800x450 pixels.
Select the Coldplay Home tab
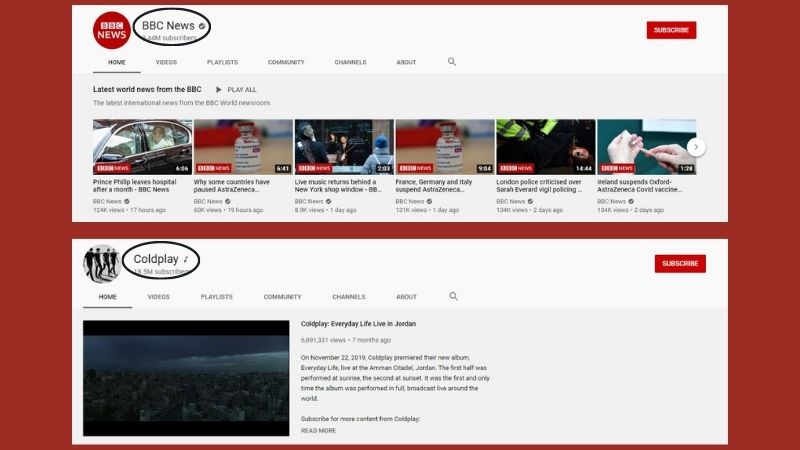pyautogui.click(x=108, y=296)
